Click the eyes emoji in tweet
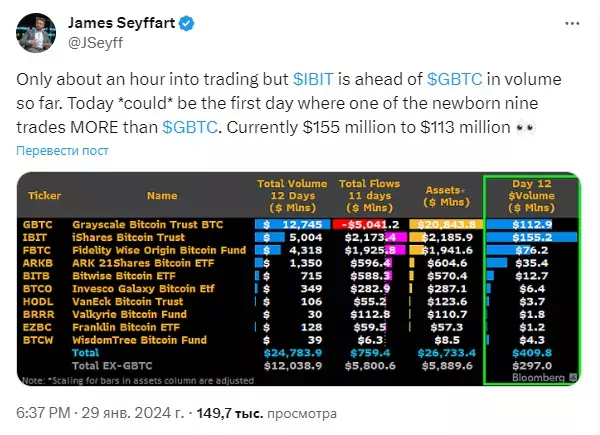The image size is (600, 435). point(525,128)
